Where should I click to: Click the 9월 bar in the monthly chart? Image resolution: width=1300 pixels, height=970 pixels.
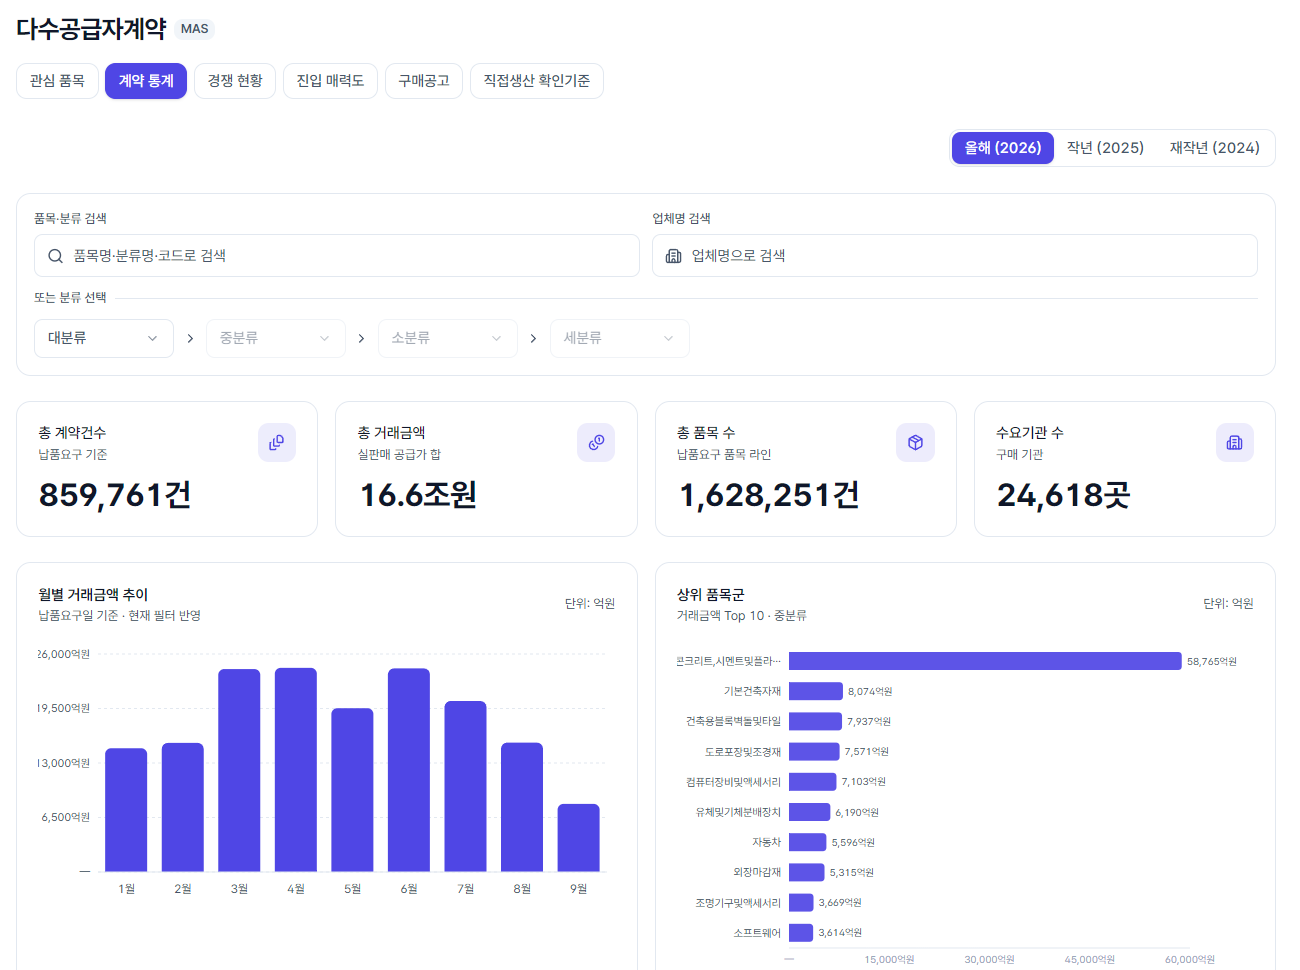(579, 838)
